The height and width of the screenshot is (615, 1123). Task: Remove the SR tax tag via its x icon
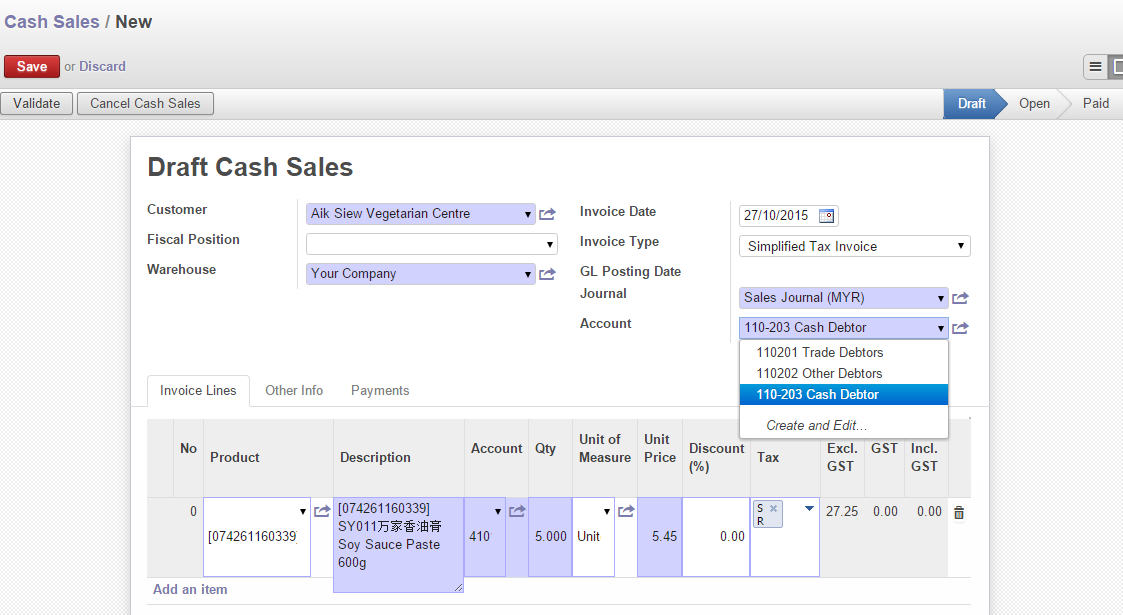point(775,506)
